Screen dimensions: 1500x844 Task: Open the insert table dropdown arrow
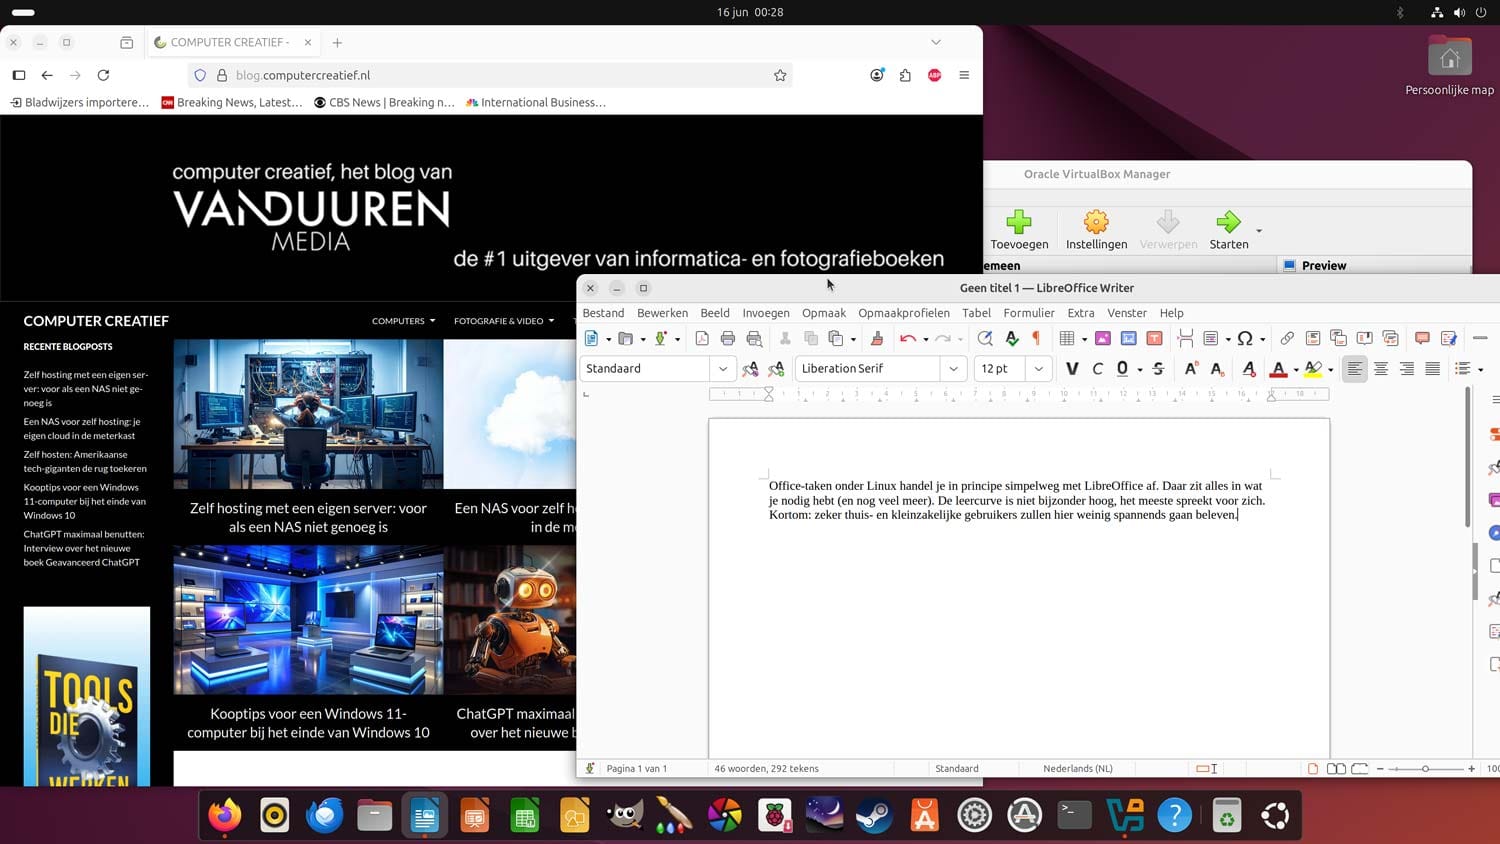[1085, 340]
